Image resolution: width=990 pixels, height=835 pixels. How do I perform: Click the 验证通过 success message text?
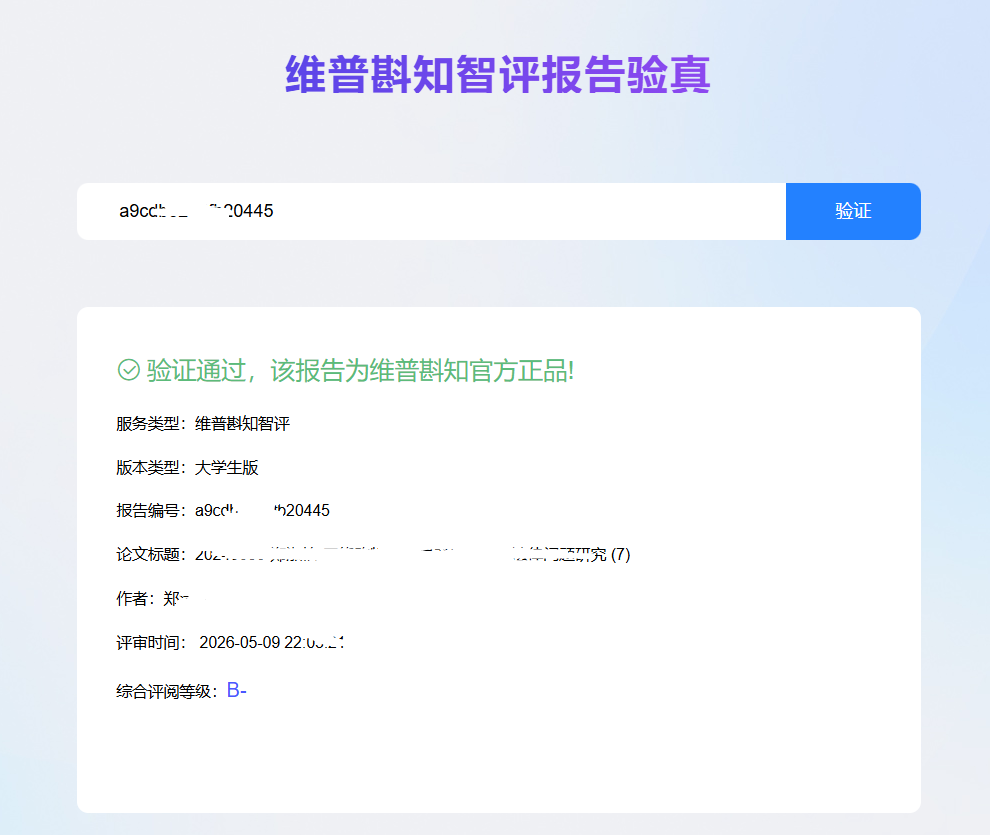coord(361,370)
